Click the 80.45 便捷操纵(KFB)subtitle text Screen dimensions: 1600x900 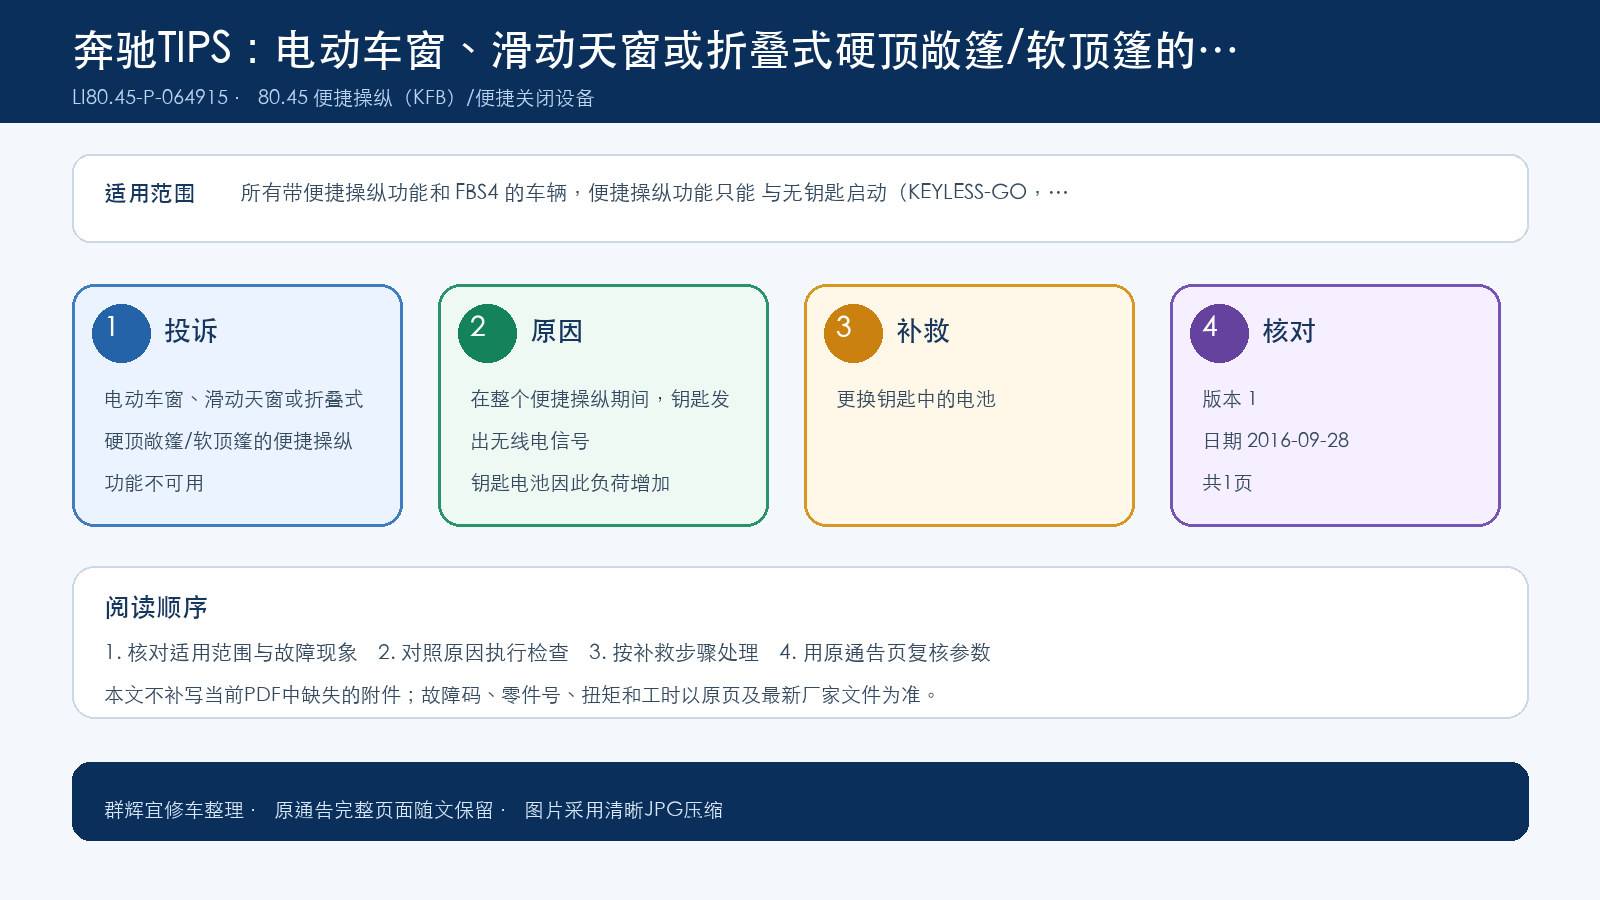click(426, 98)
